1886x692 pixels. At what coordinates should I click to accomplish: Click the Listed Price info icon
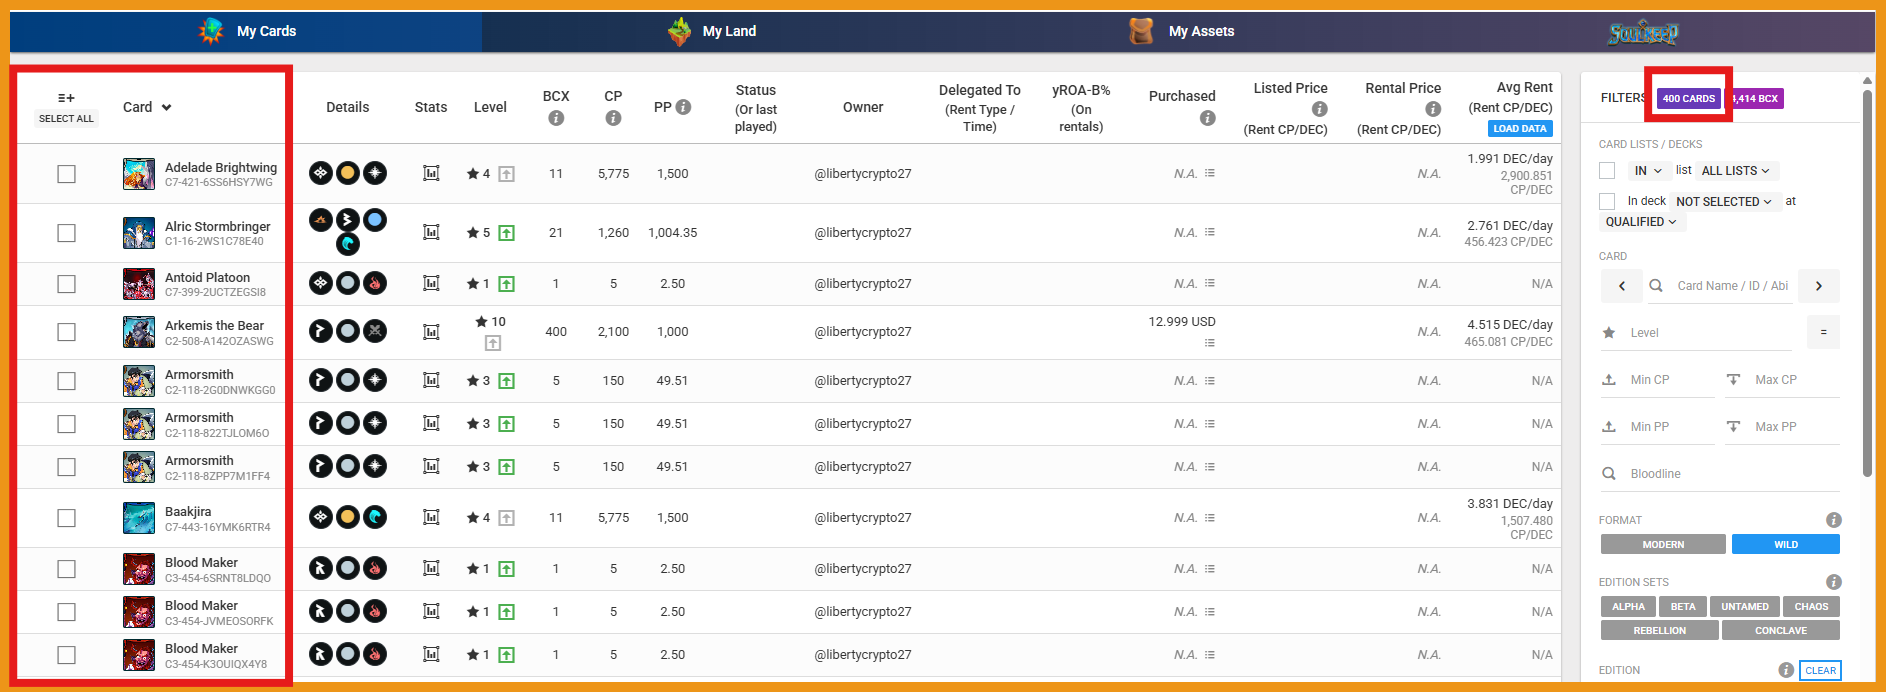tap(1320, 109)
